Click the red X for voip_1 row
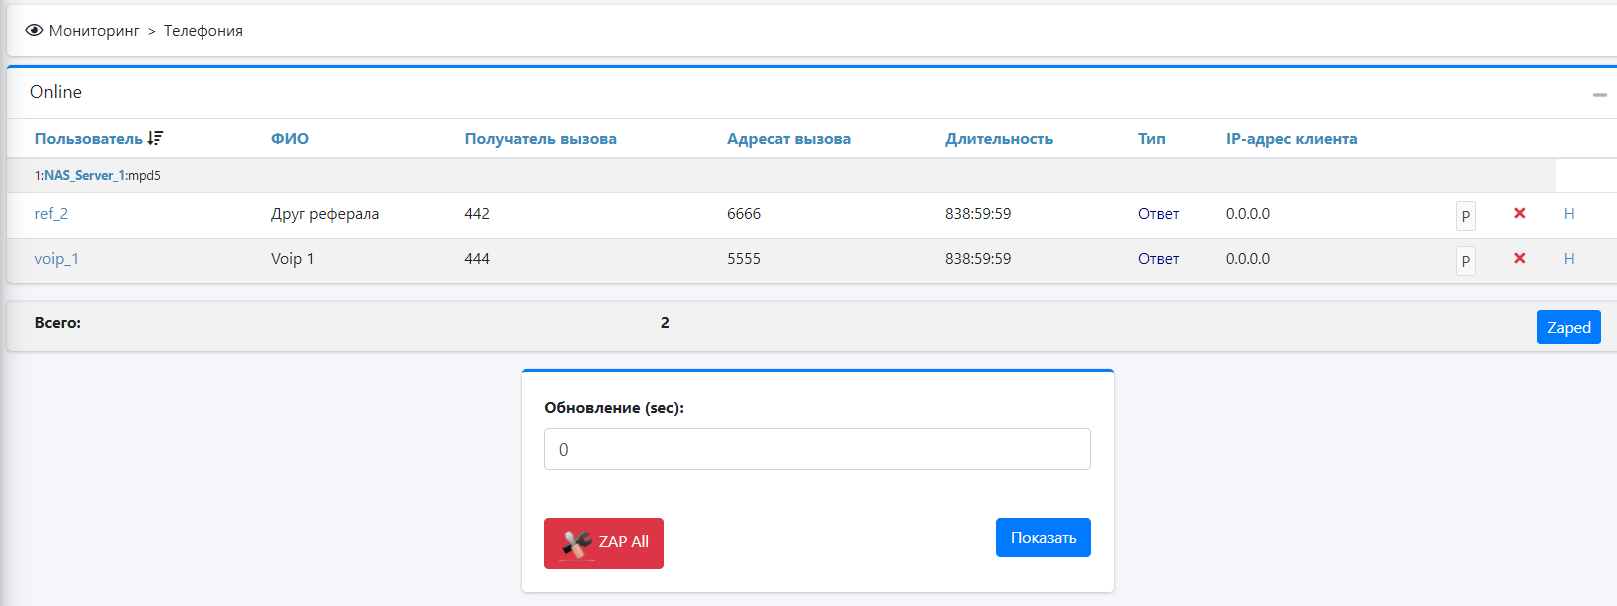 [1519, 258]
